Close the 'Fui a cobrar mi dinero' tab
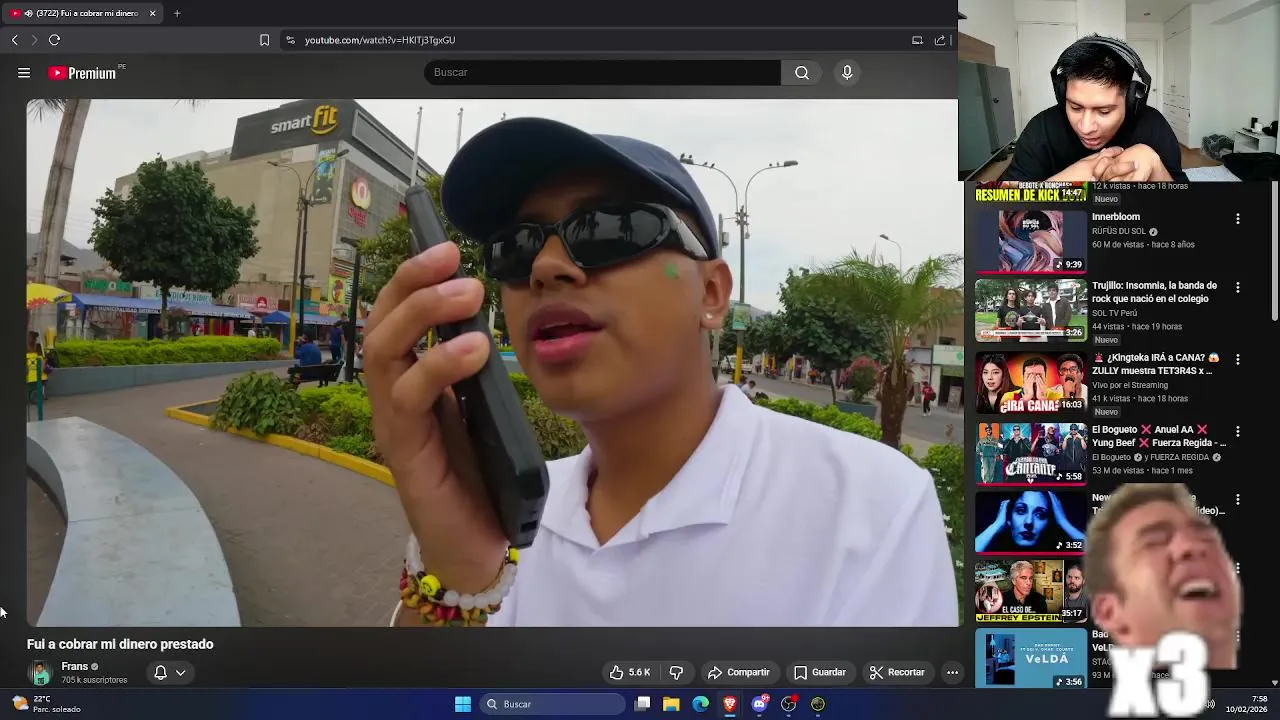This screenshot has height=720, width=1280. [152, 13]
